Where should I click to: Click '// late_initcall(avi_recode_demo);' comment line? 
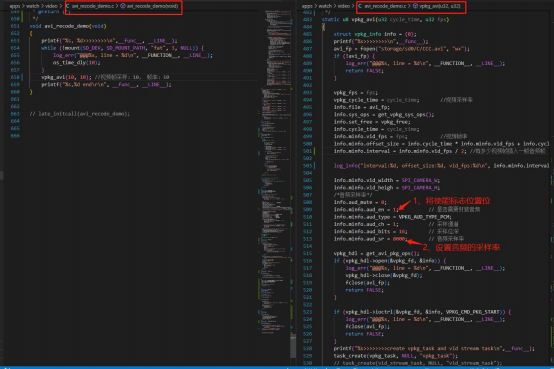80,114
